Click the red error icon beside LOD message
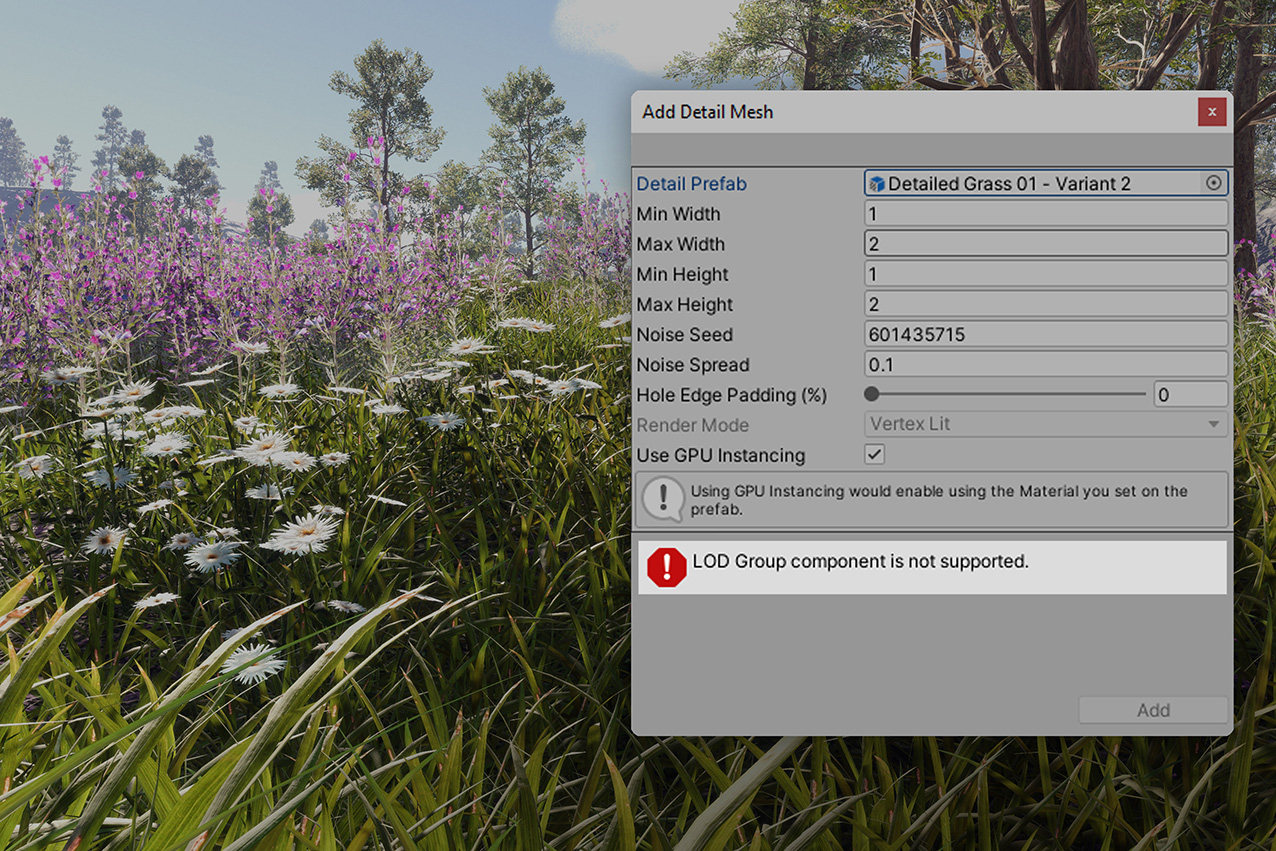 click(666, 567)
